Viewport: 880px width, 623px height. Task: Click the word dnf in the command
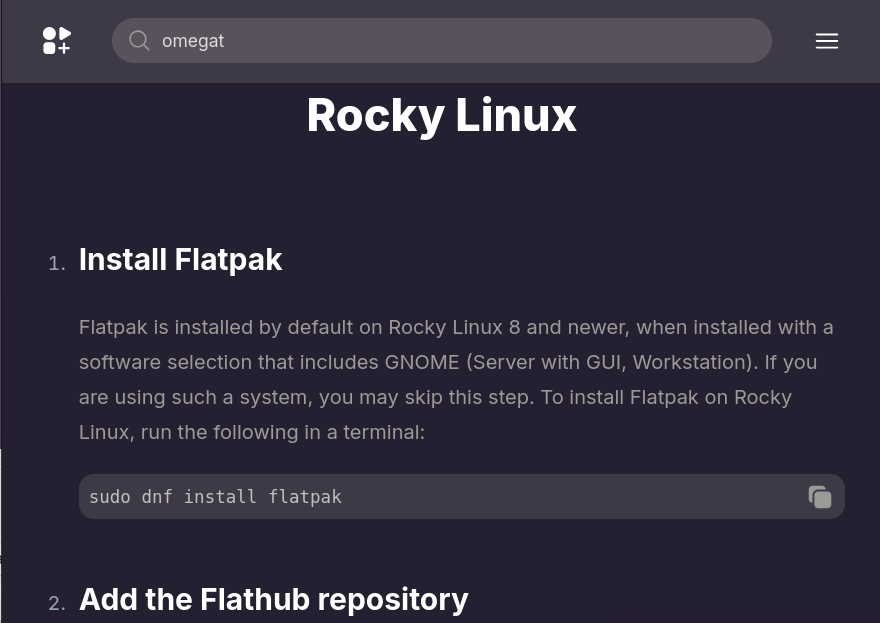157,497
